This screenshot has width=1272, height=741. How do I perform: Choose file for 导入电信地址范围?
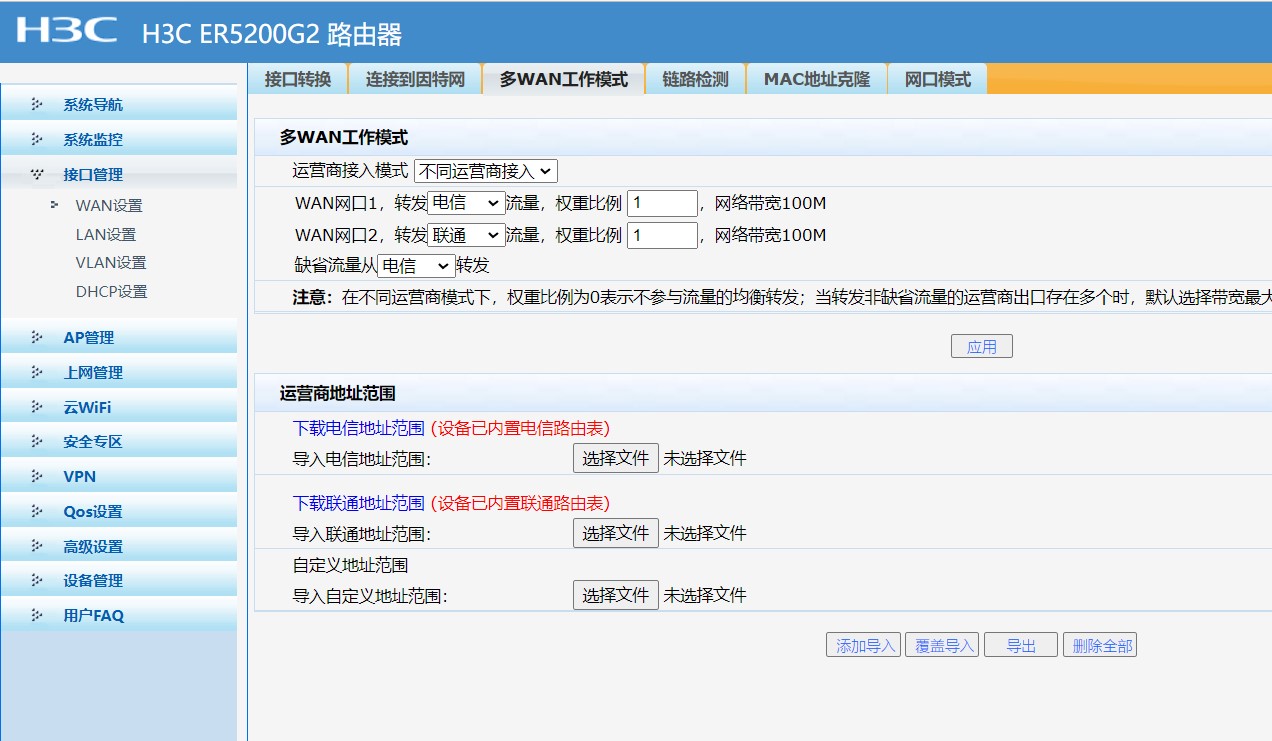click(616, 458)
